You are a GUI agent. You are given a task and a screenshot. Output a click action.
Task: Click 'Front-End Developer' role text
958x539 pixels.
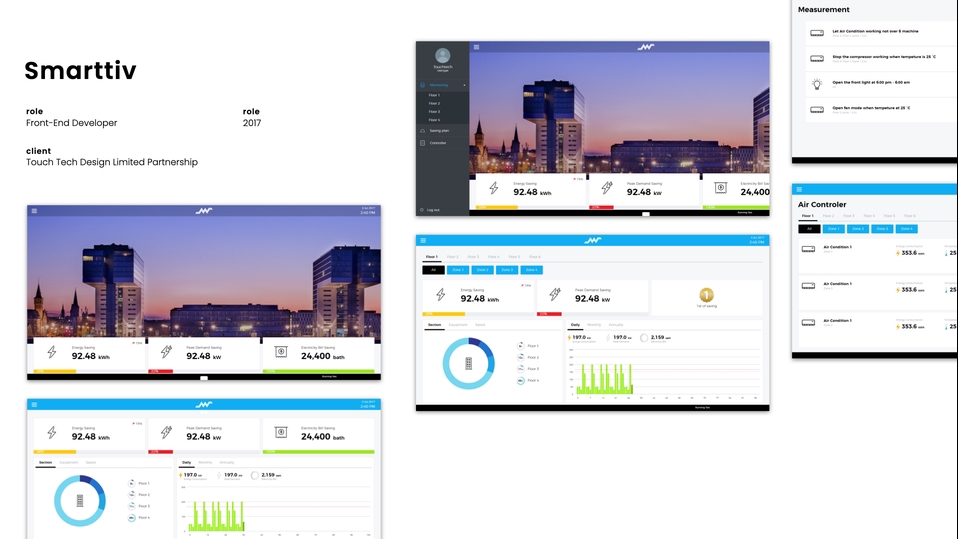(x=71, y=123)
